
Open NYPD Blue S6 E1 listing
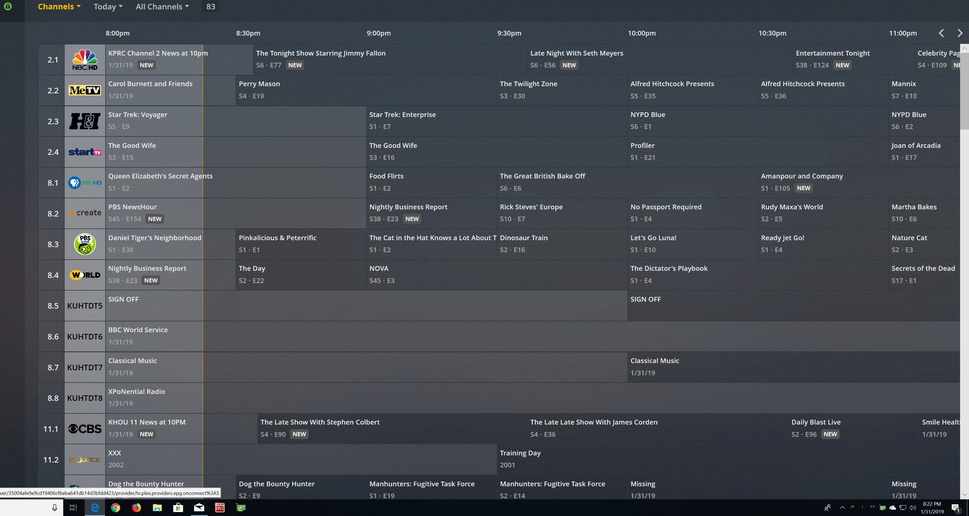(x=757, y=121)
